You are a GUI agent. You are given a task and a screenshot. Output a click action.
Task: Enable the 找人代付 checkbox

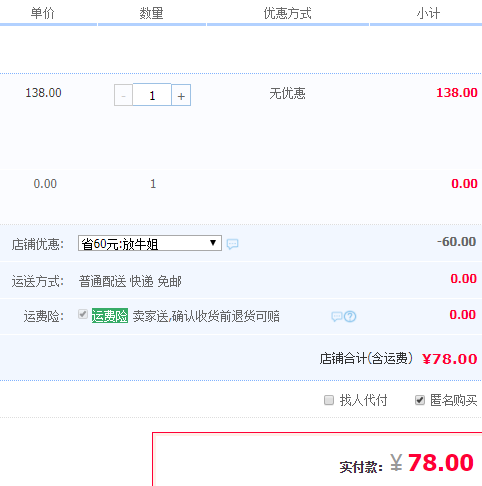[x=329, y=400]
